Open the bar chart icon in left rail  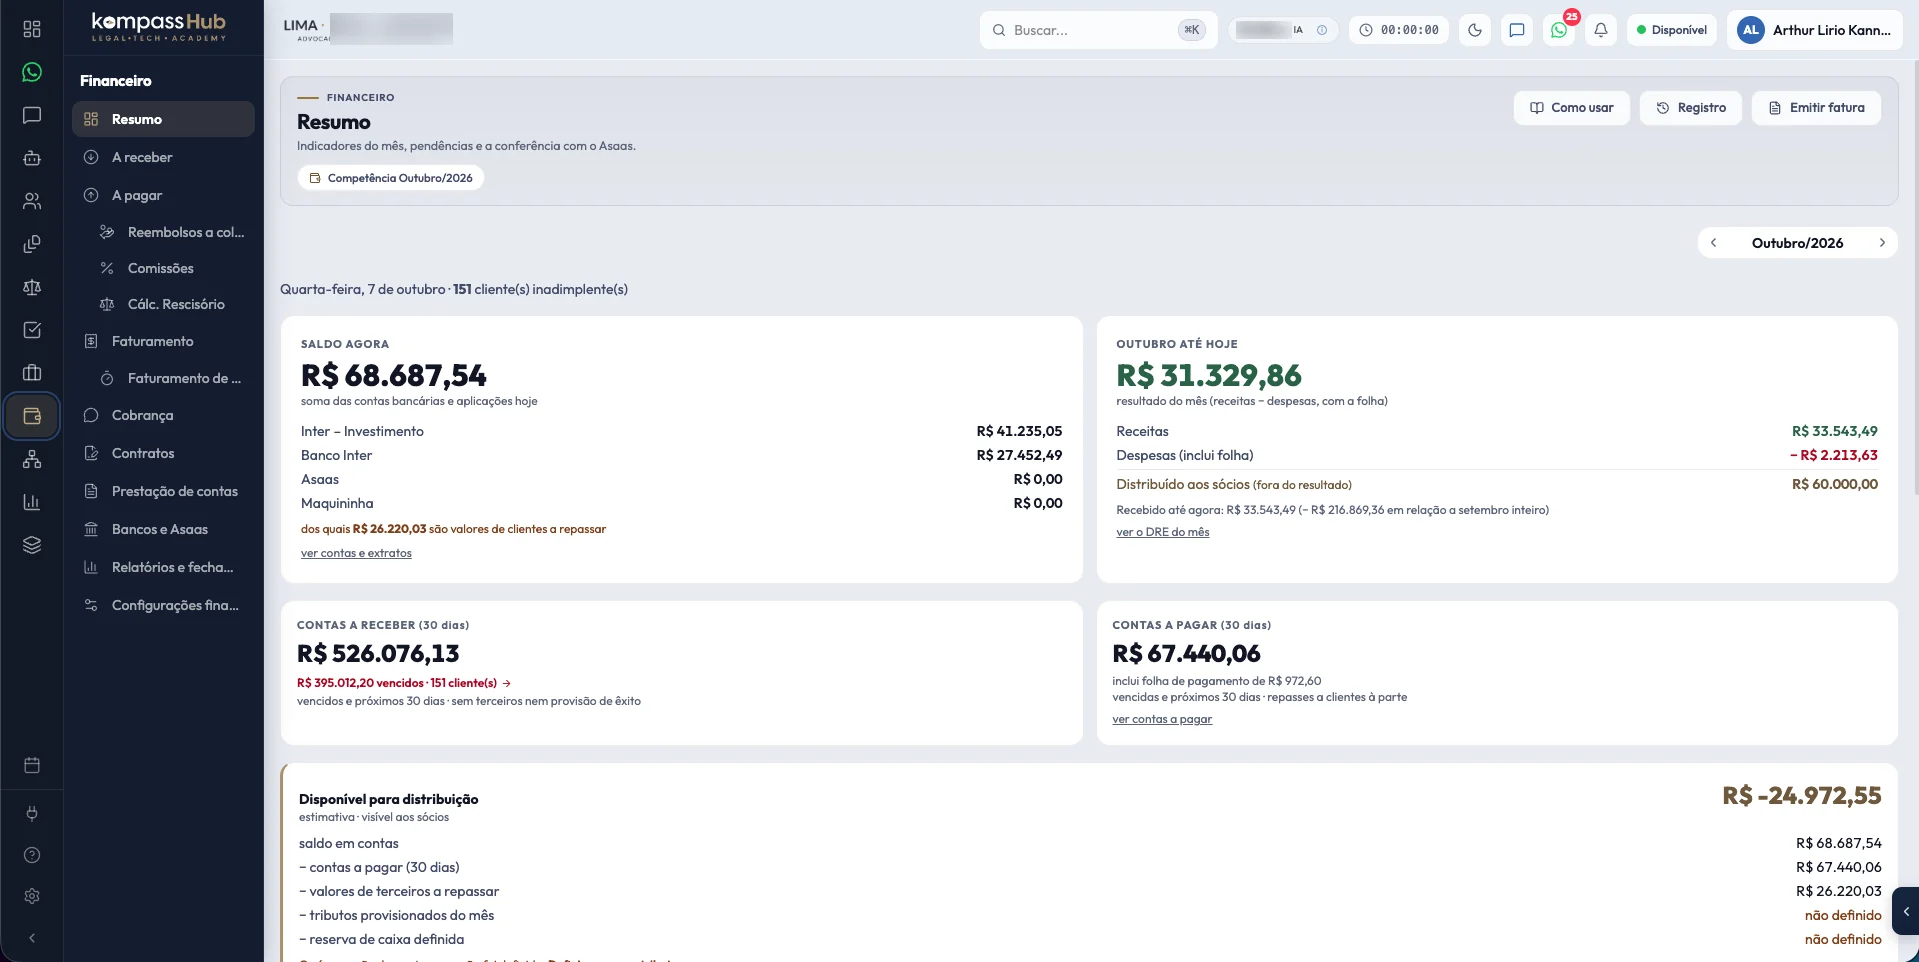[32, 502]
